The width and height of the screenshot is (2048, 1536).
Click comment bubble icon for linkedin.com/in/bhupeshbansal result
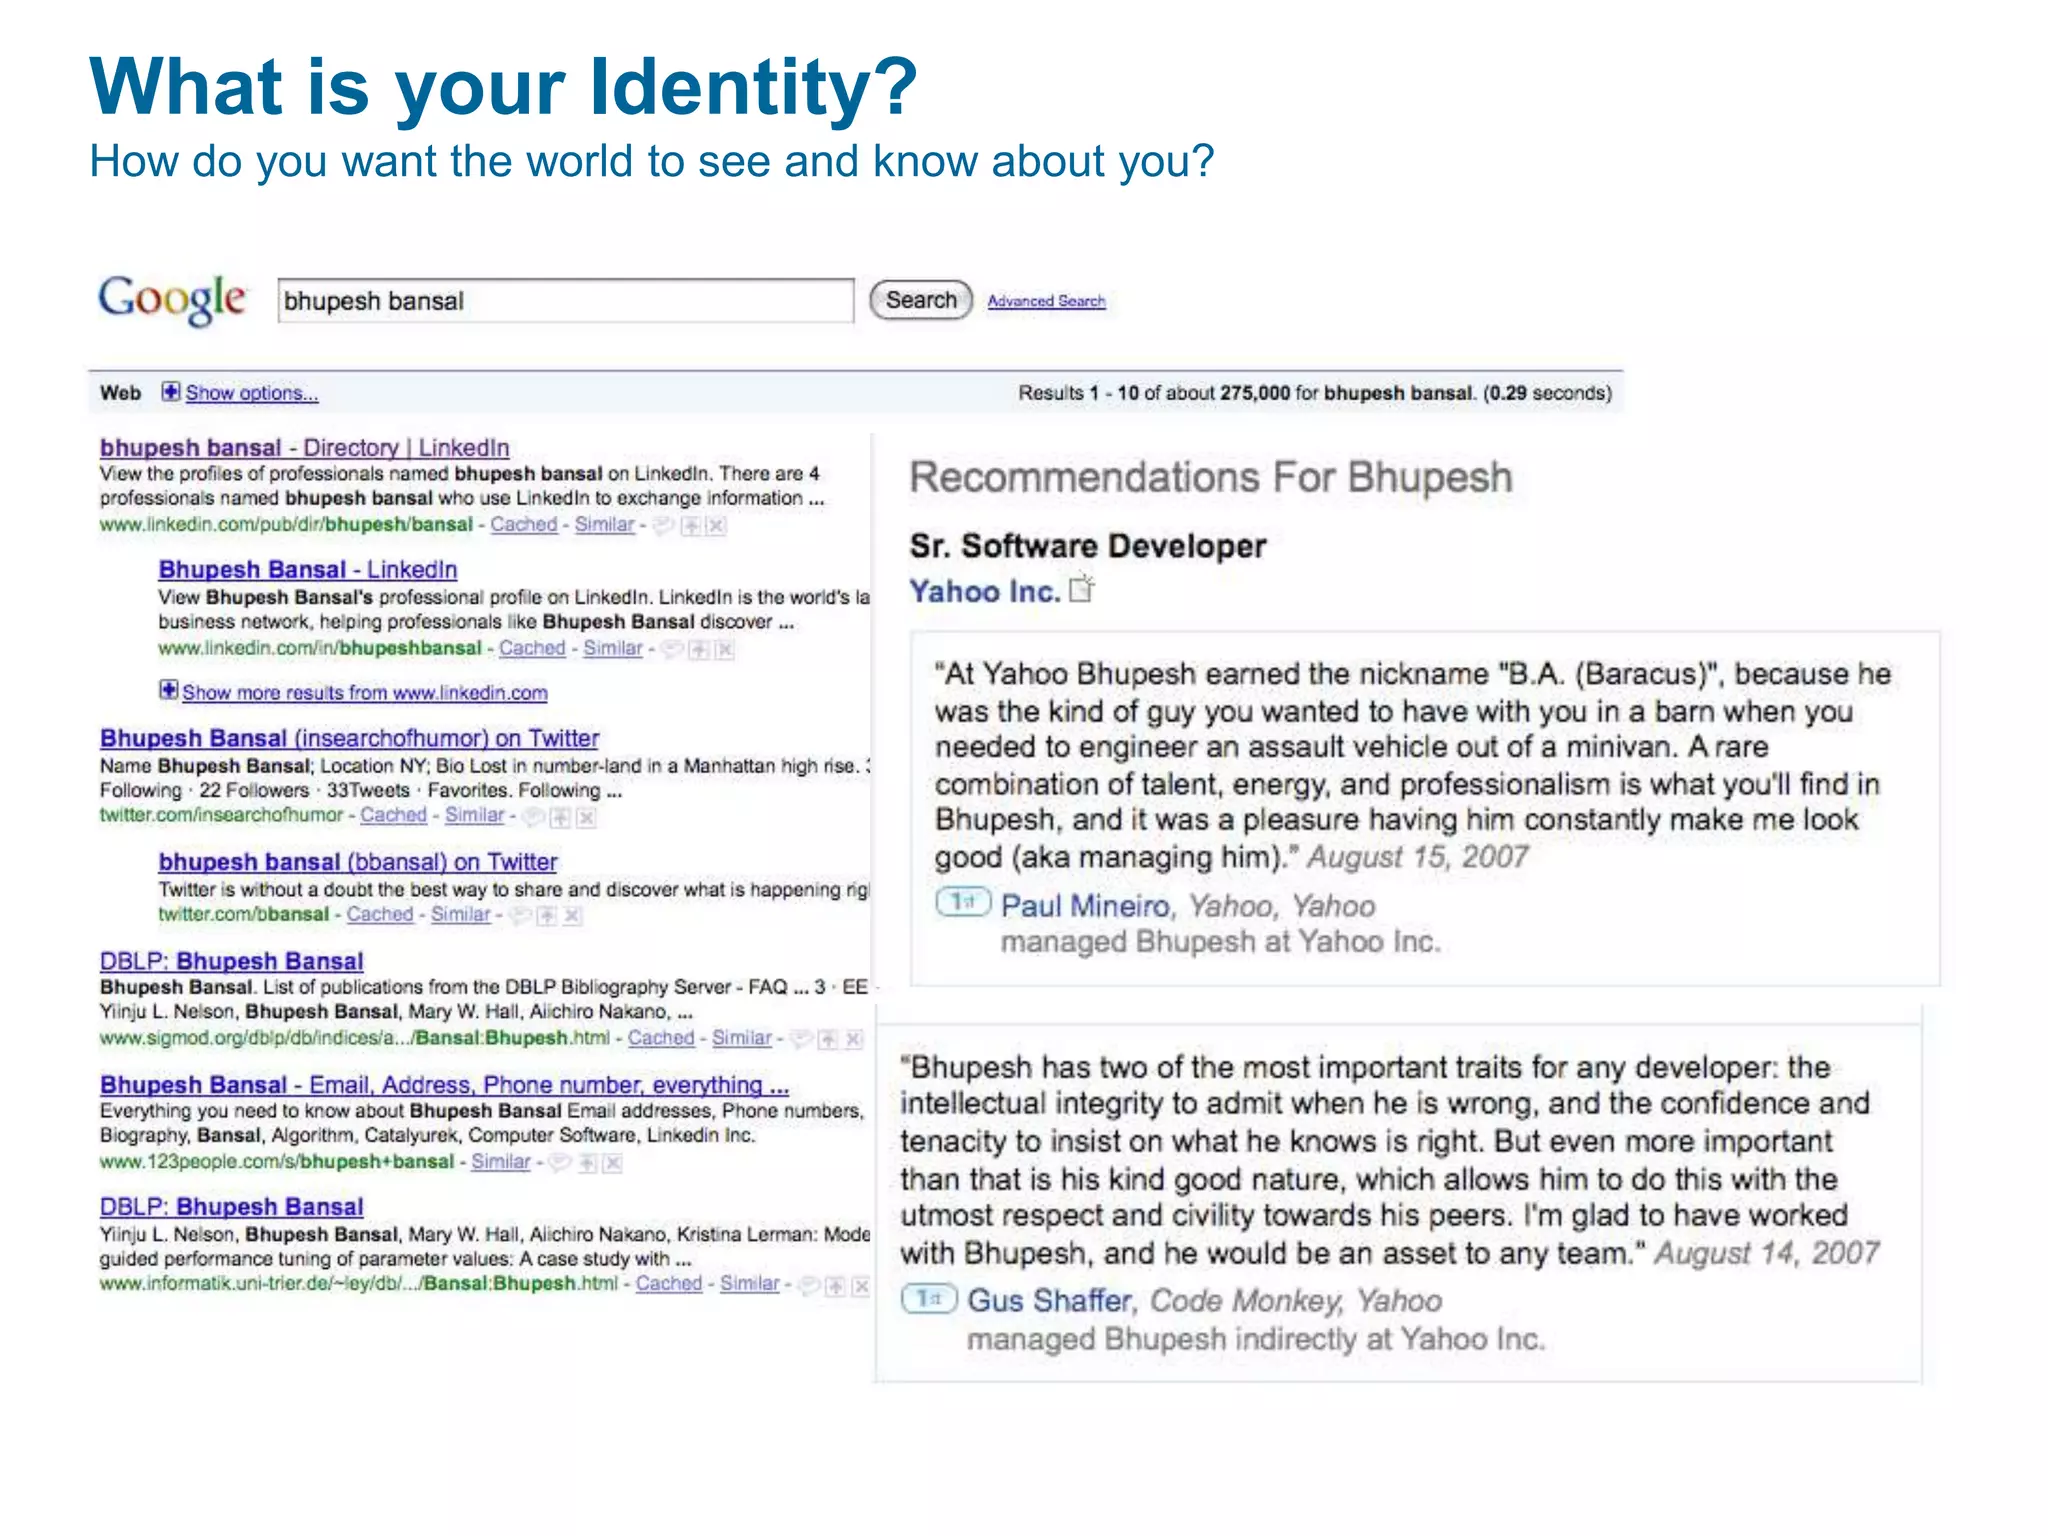(x=672, y=649)
